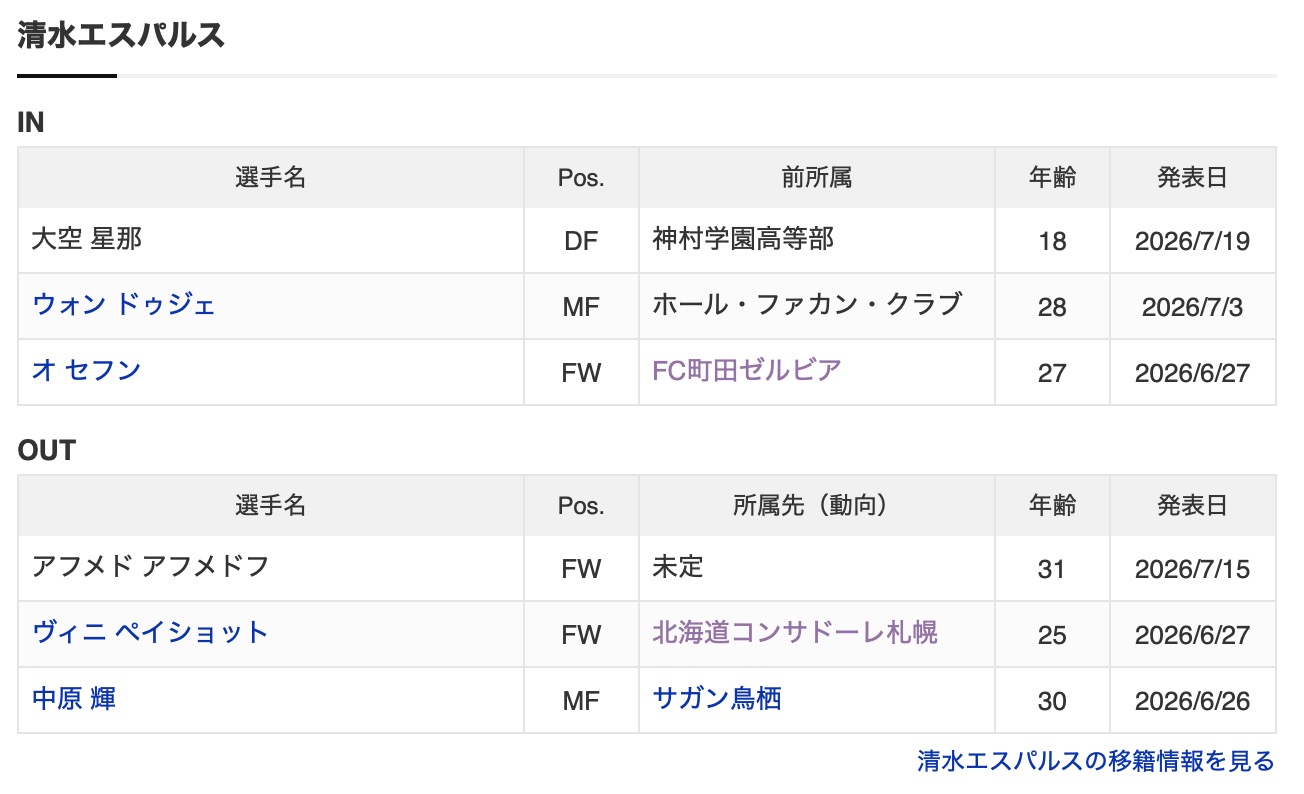The height and width of the screenshot is (794, 1304).
Task: Click the date 2026/6/26
Action: pos(1192,701)
